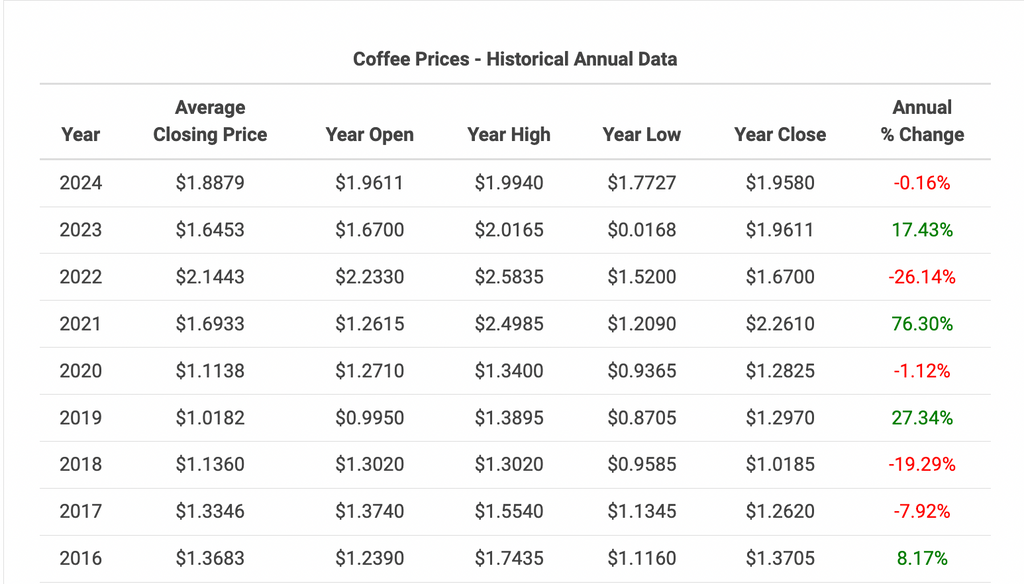Select the 76.30% annual change for 2021
This screenshot has width=1024, height=584.
922,324
